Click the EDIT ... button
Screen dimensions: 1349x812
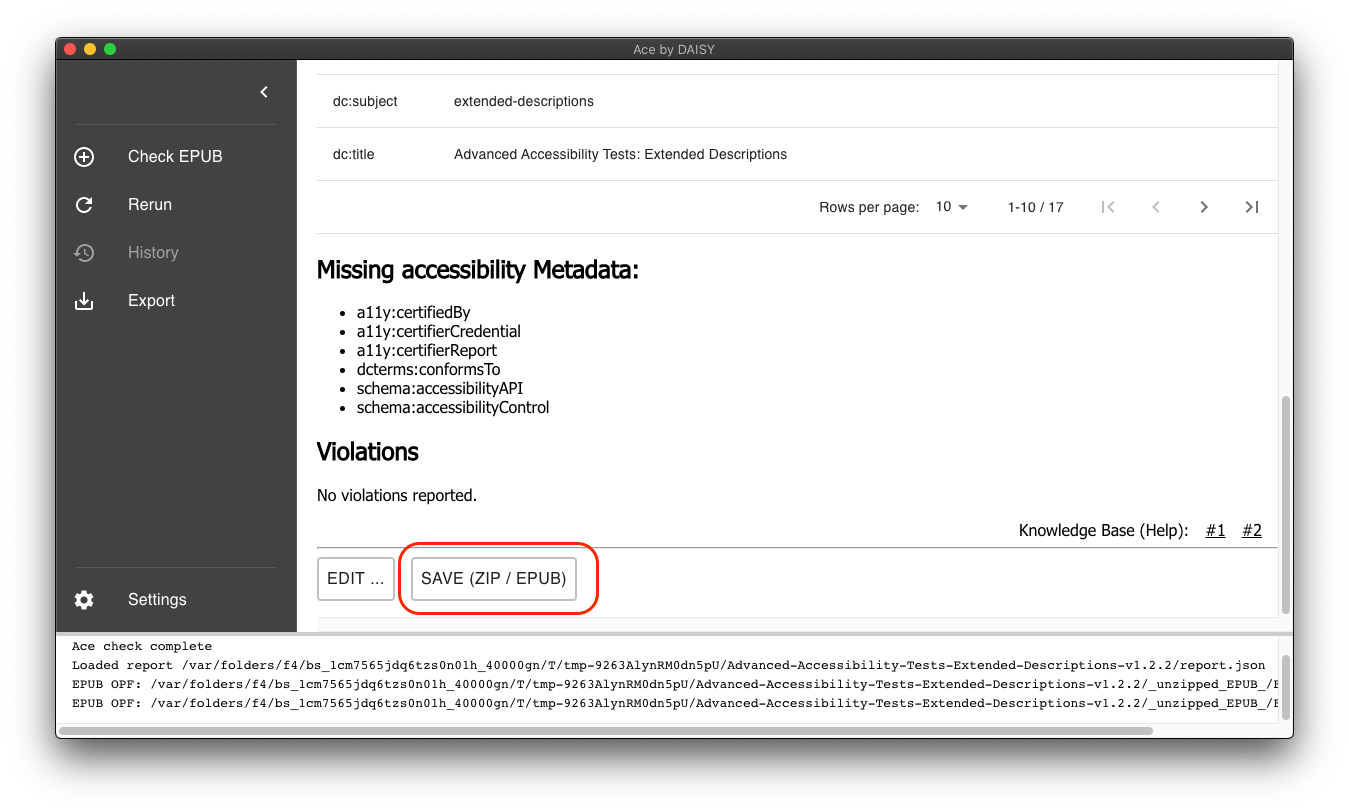coord(356,579)
